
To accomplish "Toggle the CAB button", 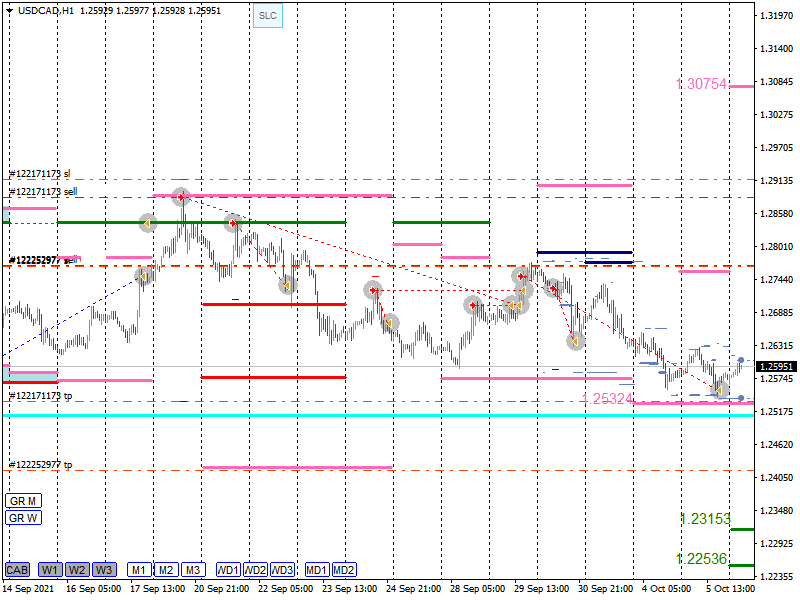I will [x=17, y=570].
